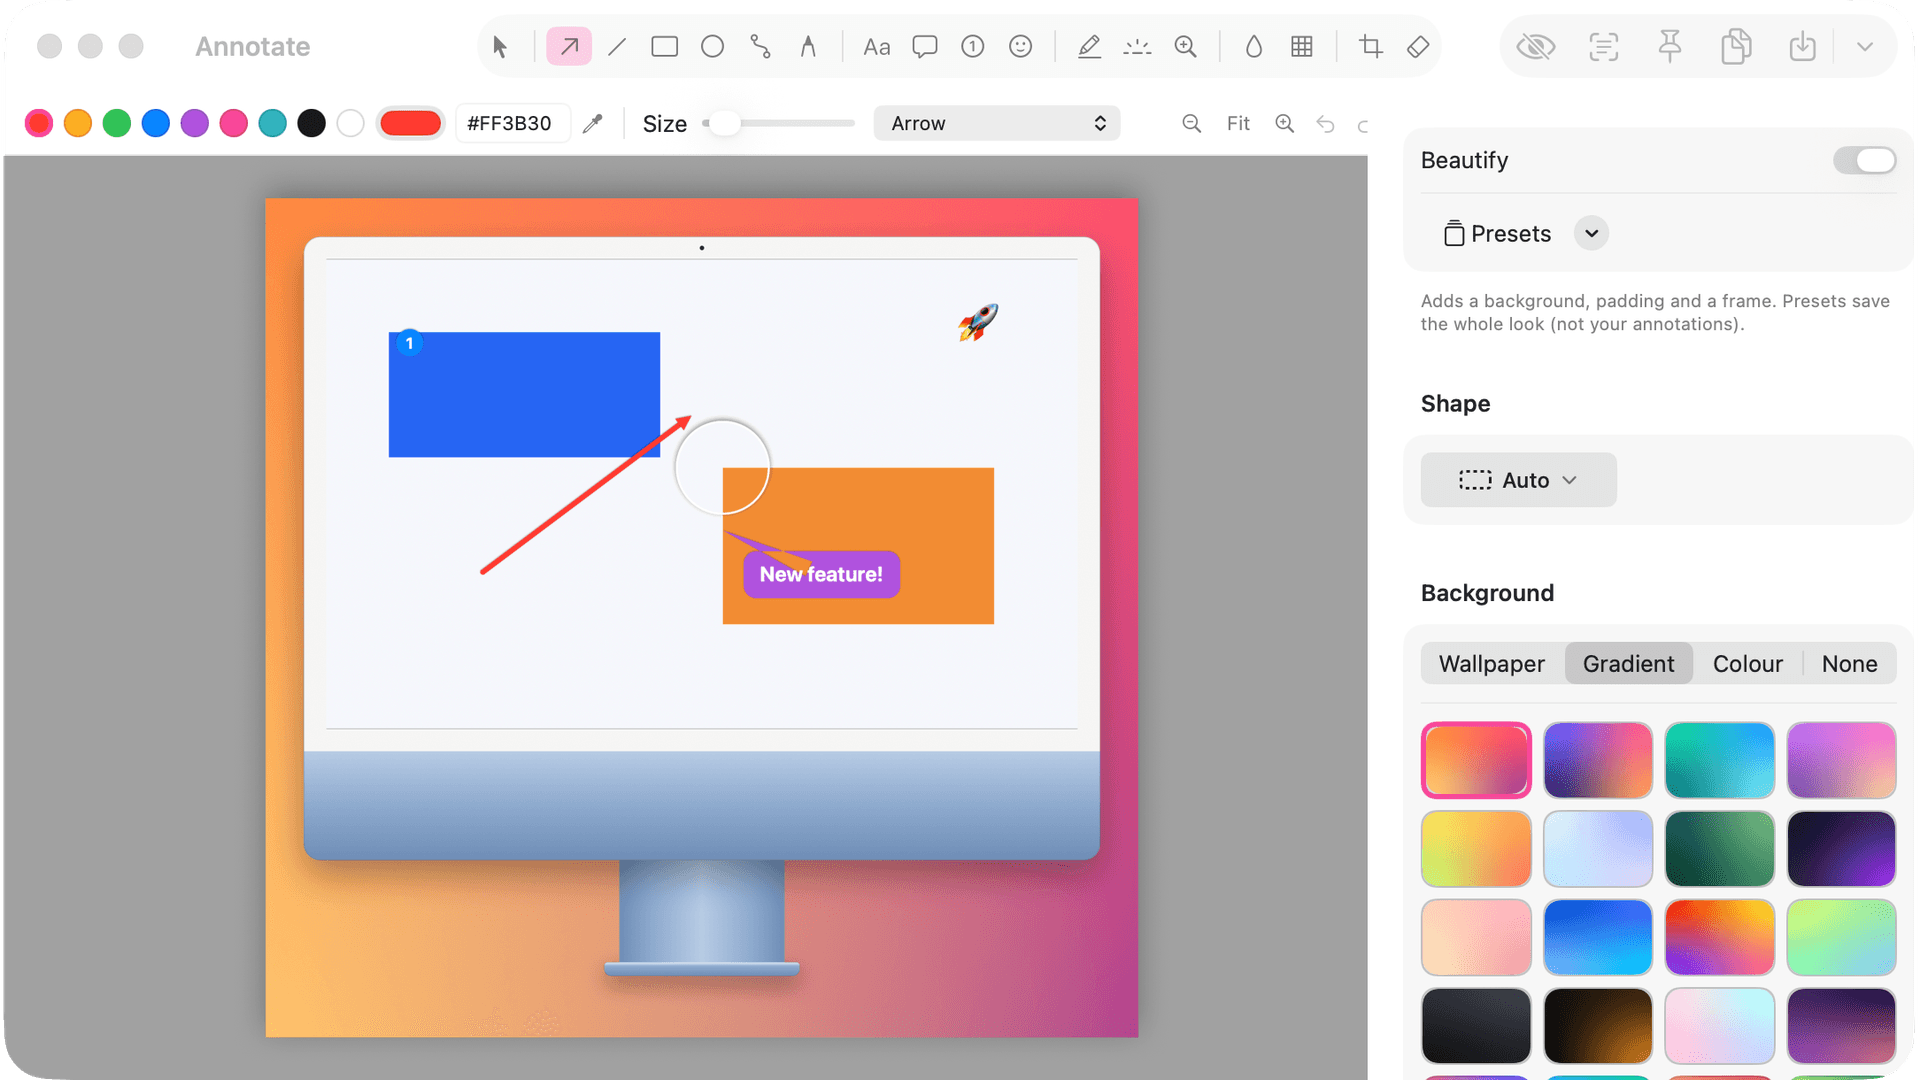Select the speech bubble callout tool

pos(925,47)
